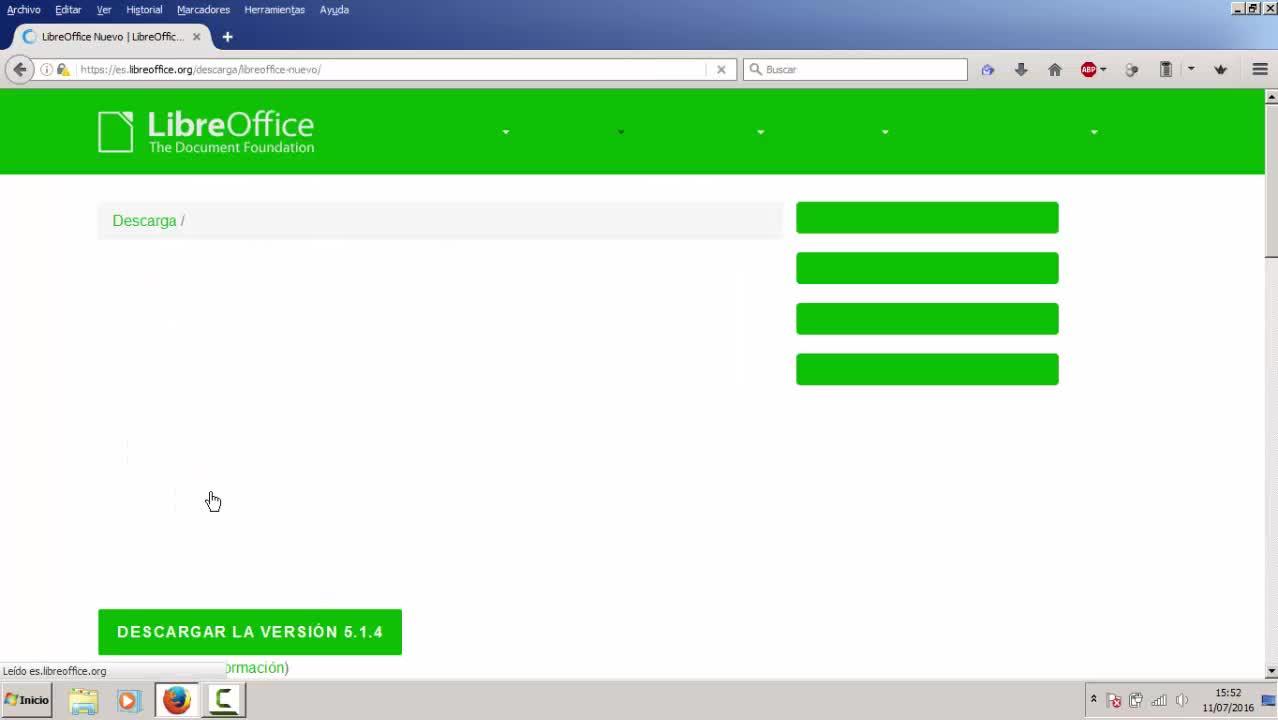This screenshot has width=1278, height=720.
Task: Expand the fourth header navigation dropdown arrow
Action: (x=885, y=132)
